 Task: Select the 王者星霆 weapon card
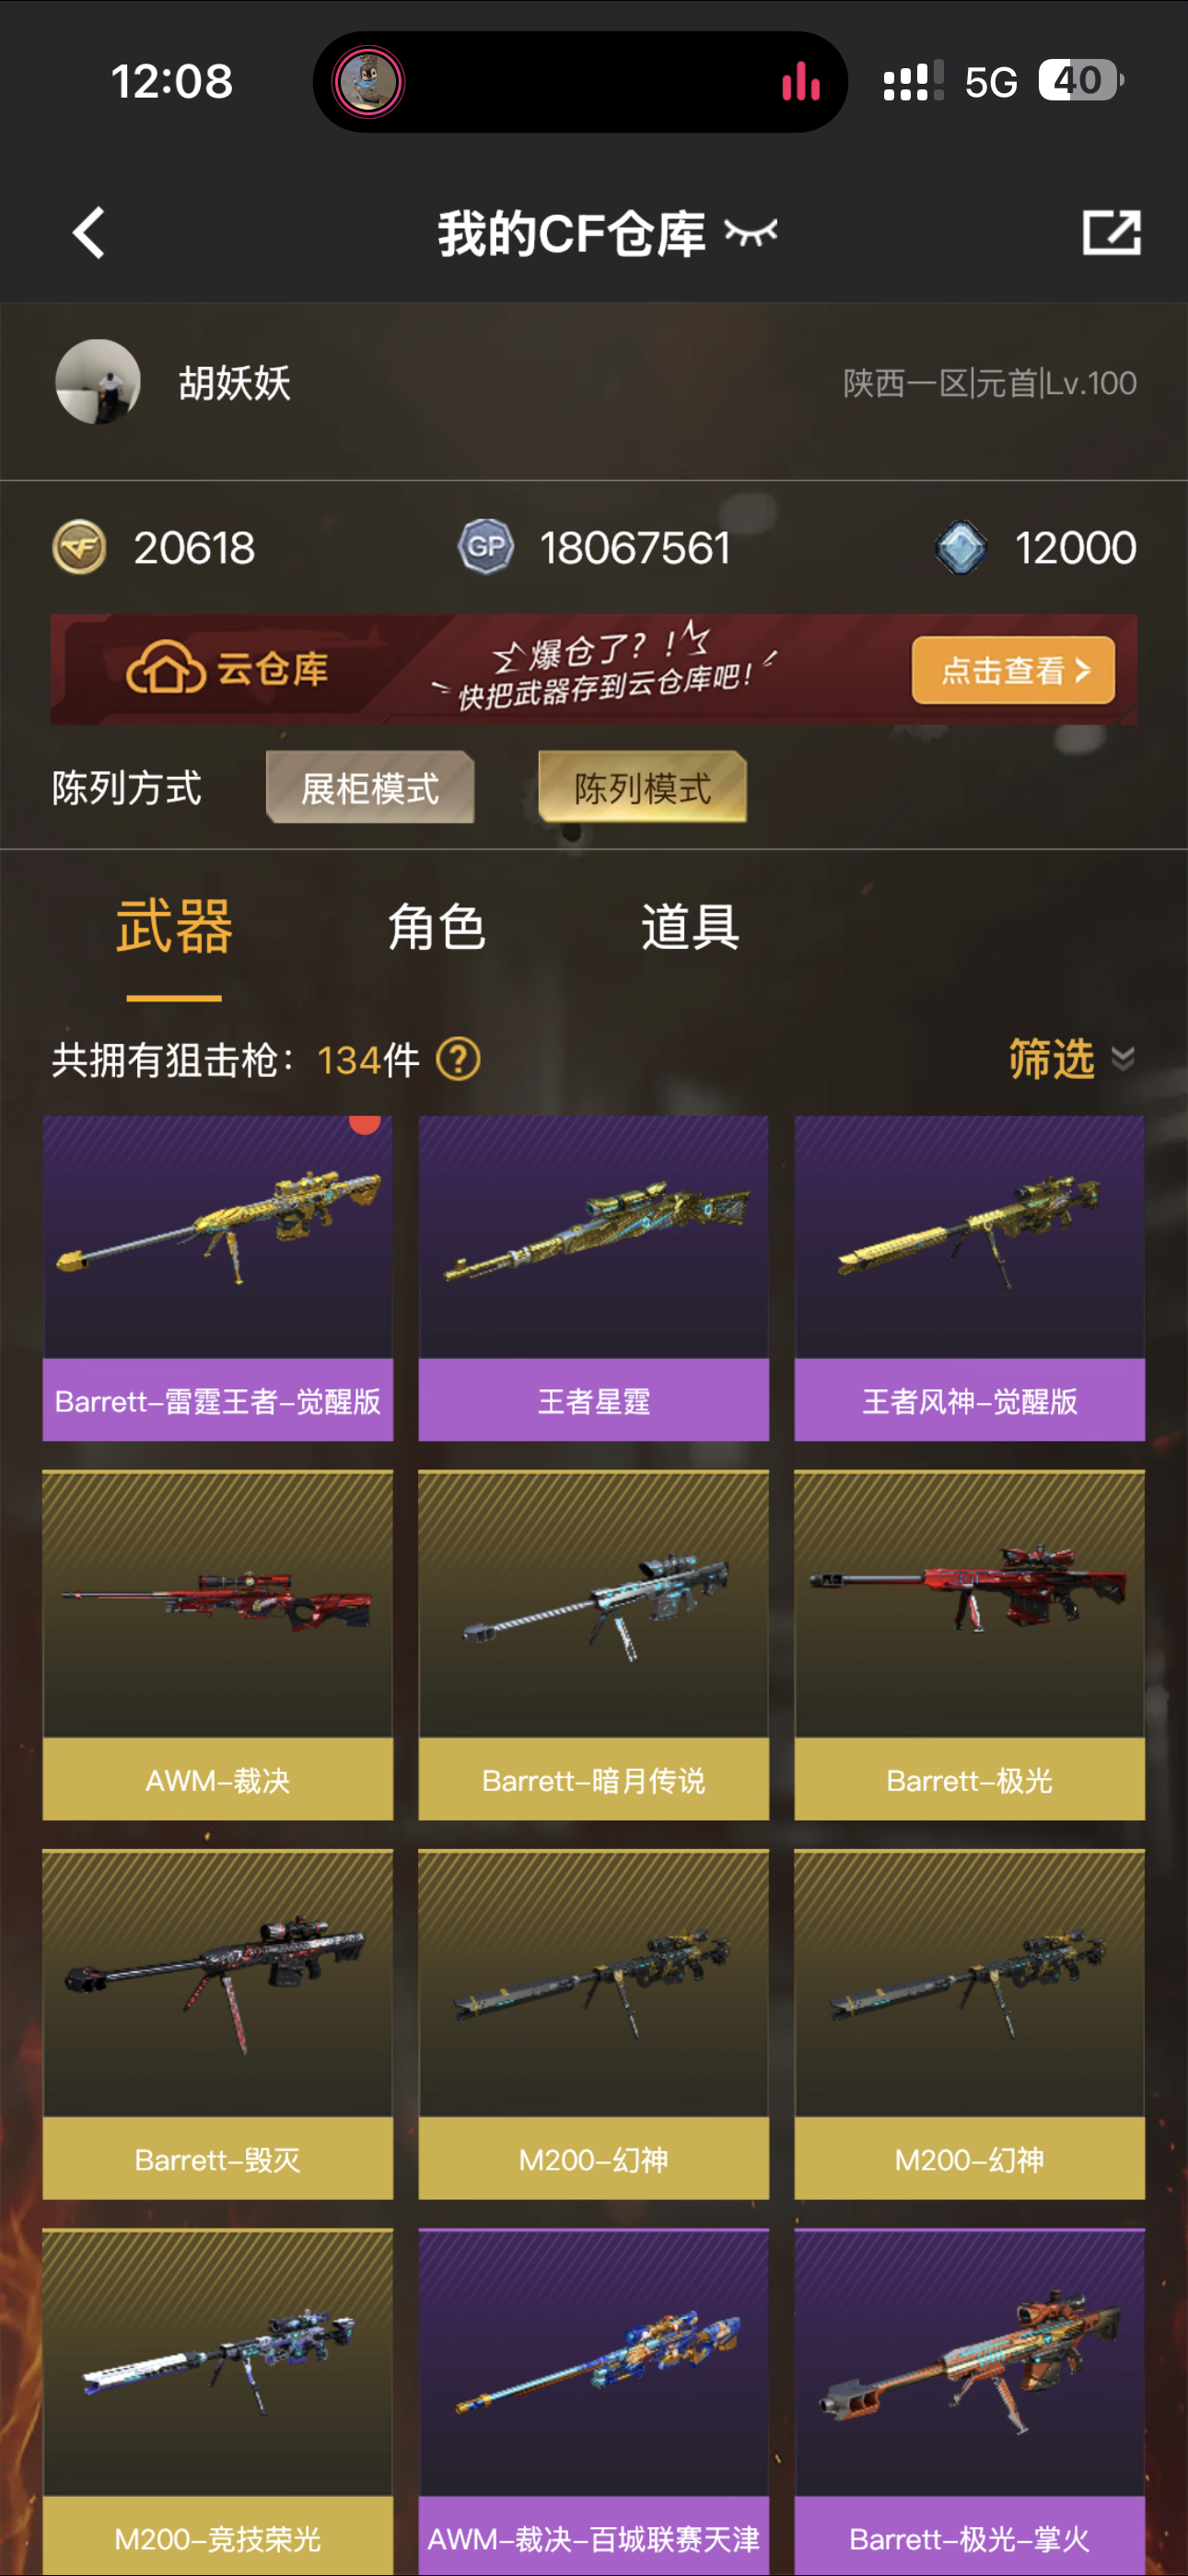click(x=594, y=1278)
